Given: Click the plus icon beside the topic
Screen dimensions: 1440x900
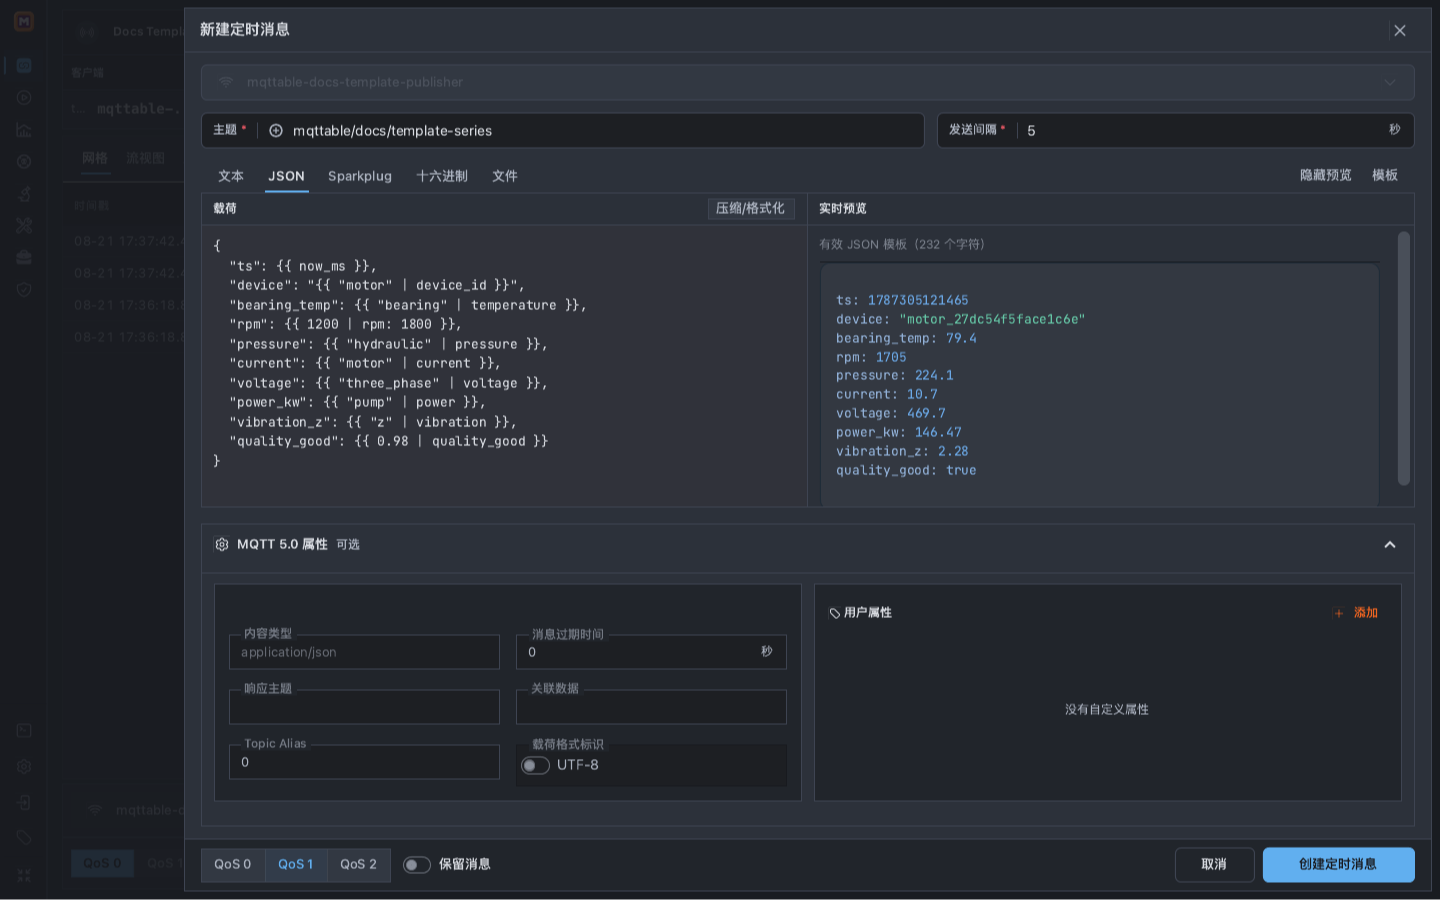Looking at the screenshot, I should click(x=276, y=130).
